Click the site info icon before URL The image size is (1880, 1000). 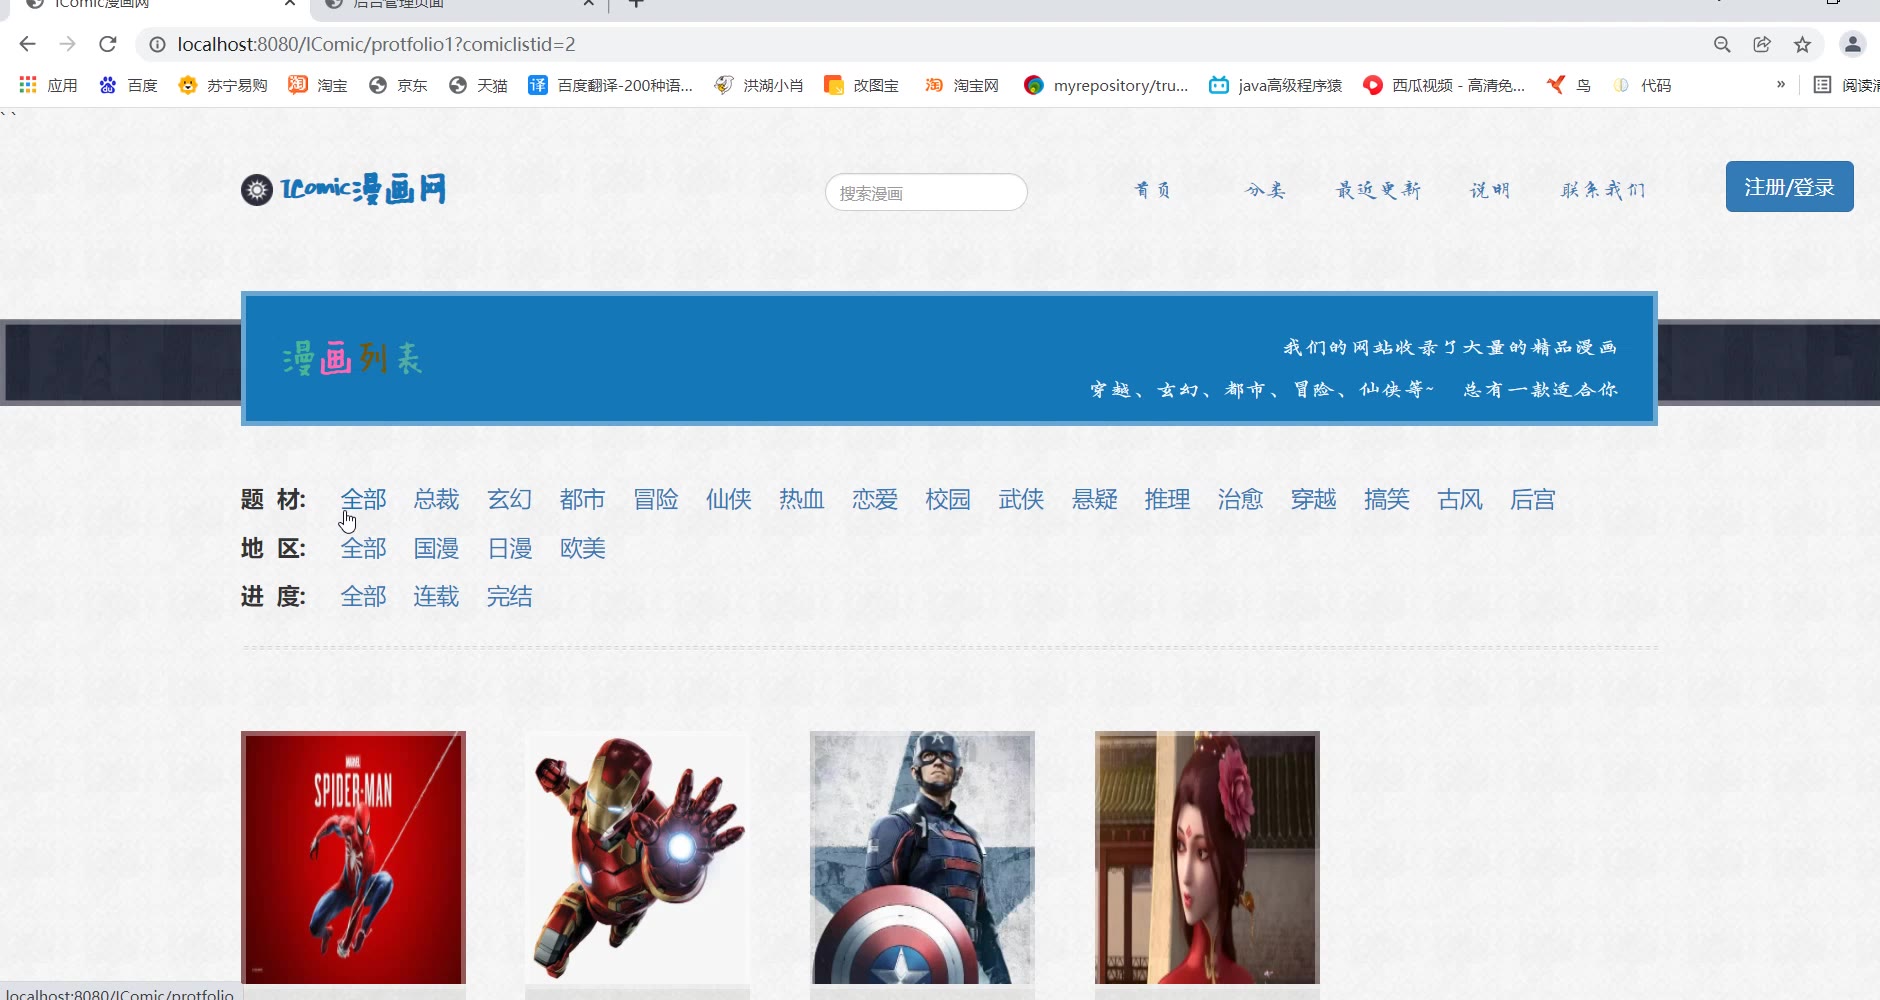[x=157, y=44]
